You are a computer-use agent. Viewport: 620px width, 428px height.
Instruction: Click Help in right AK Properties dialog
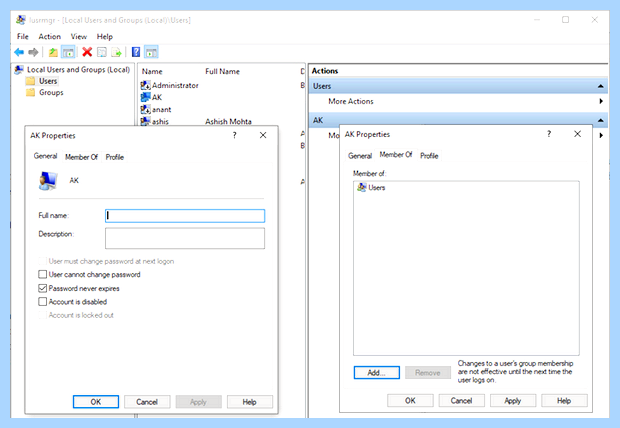564,400
